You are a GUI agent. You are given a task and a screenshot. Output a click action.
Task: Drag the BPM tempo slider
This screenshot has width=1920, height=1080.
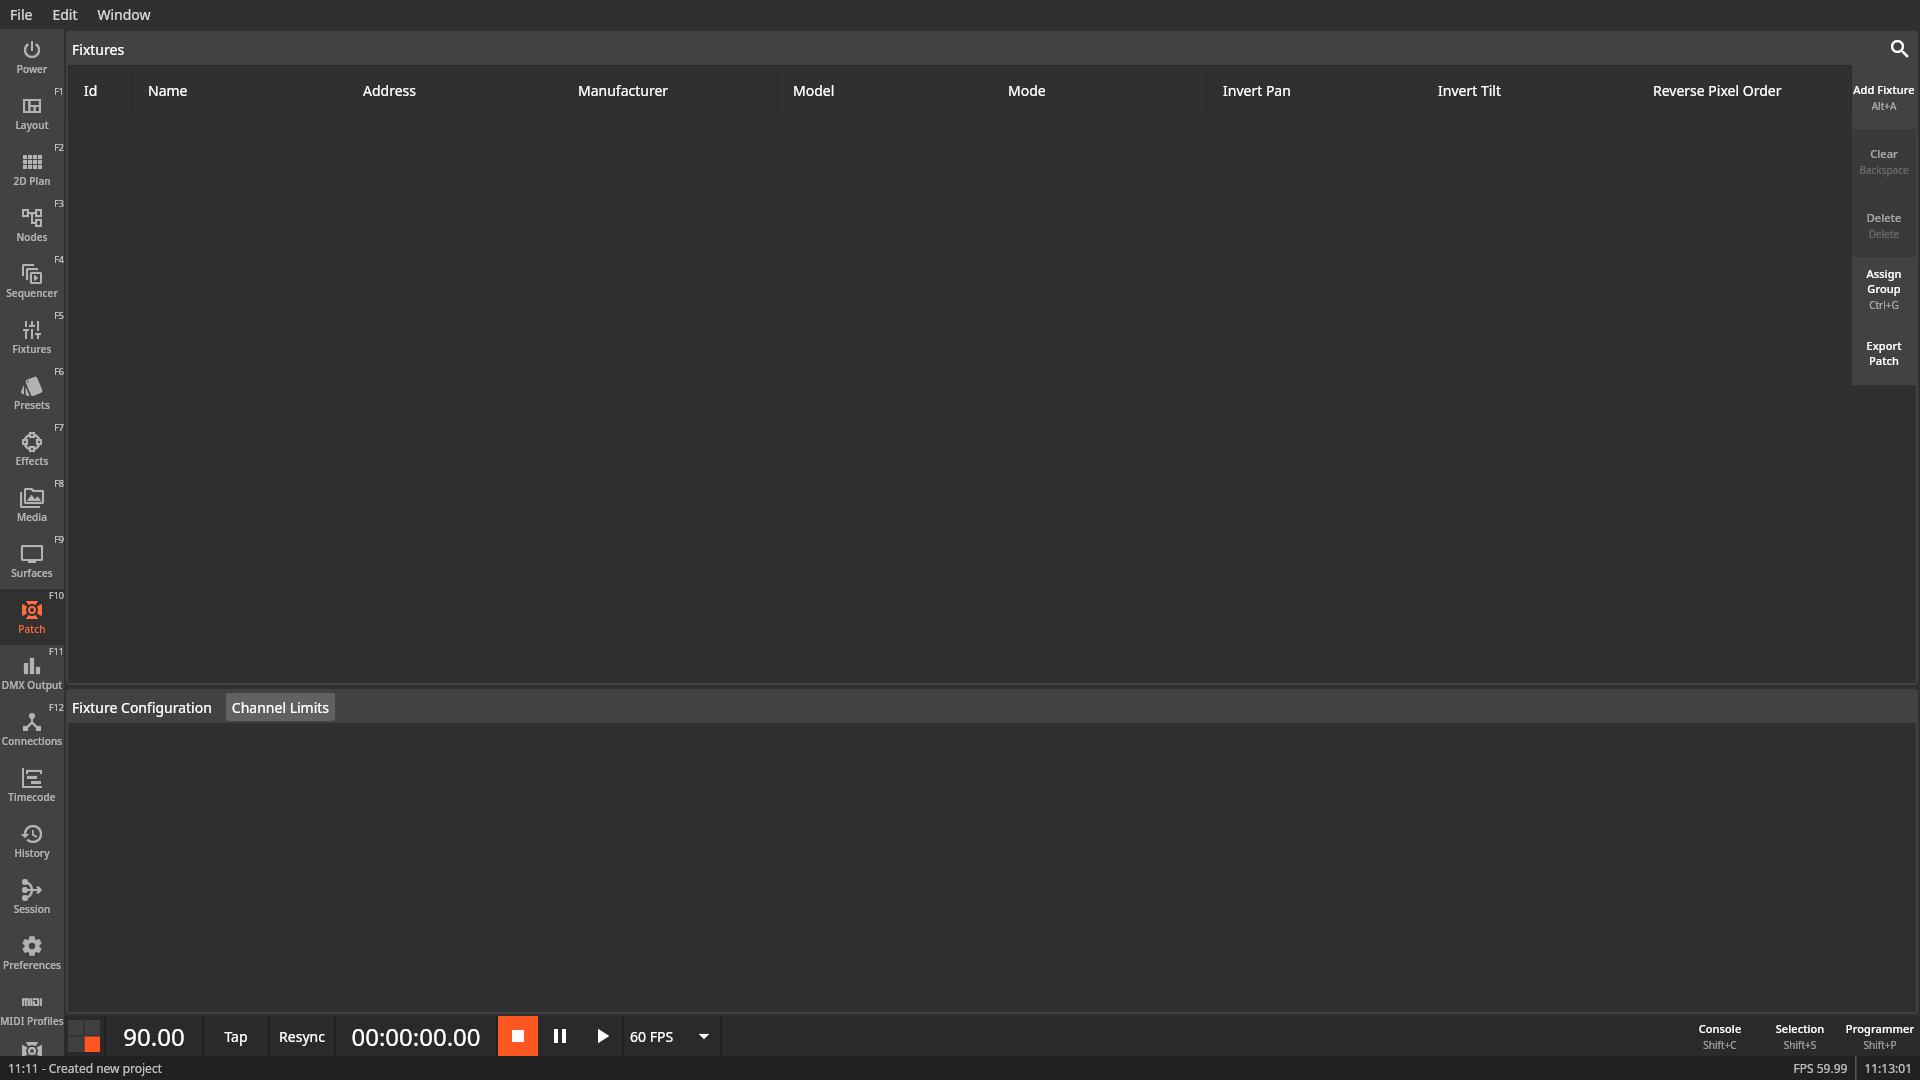[154, 1036]
